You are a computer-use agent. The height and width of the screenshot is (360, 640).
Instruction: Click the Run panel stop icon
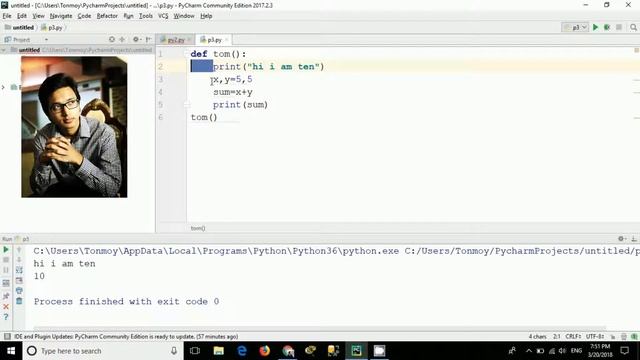(6, 260)
